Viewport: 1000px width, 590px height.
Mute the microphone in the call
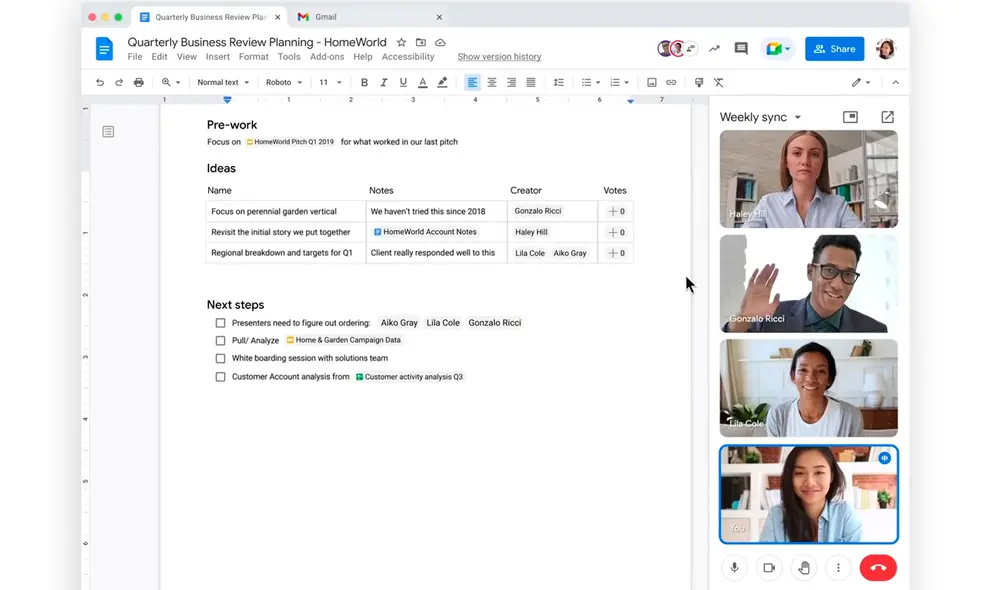coord(734,567)
